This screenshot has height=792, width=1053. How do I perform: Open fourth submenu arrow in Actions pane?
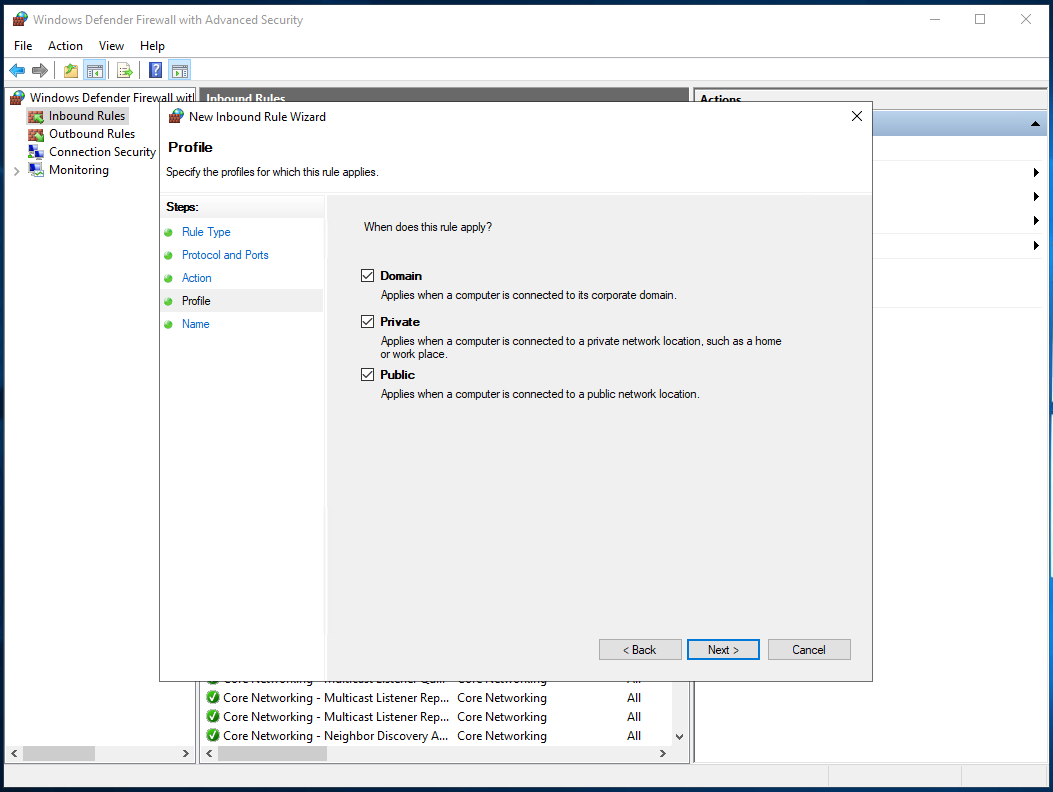(1036, 246)
